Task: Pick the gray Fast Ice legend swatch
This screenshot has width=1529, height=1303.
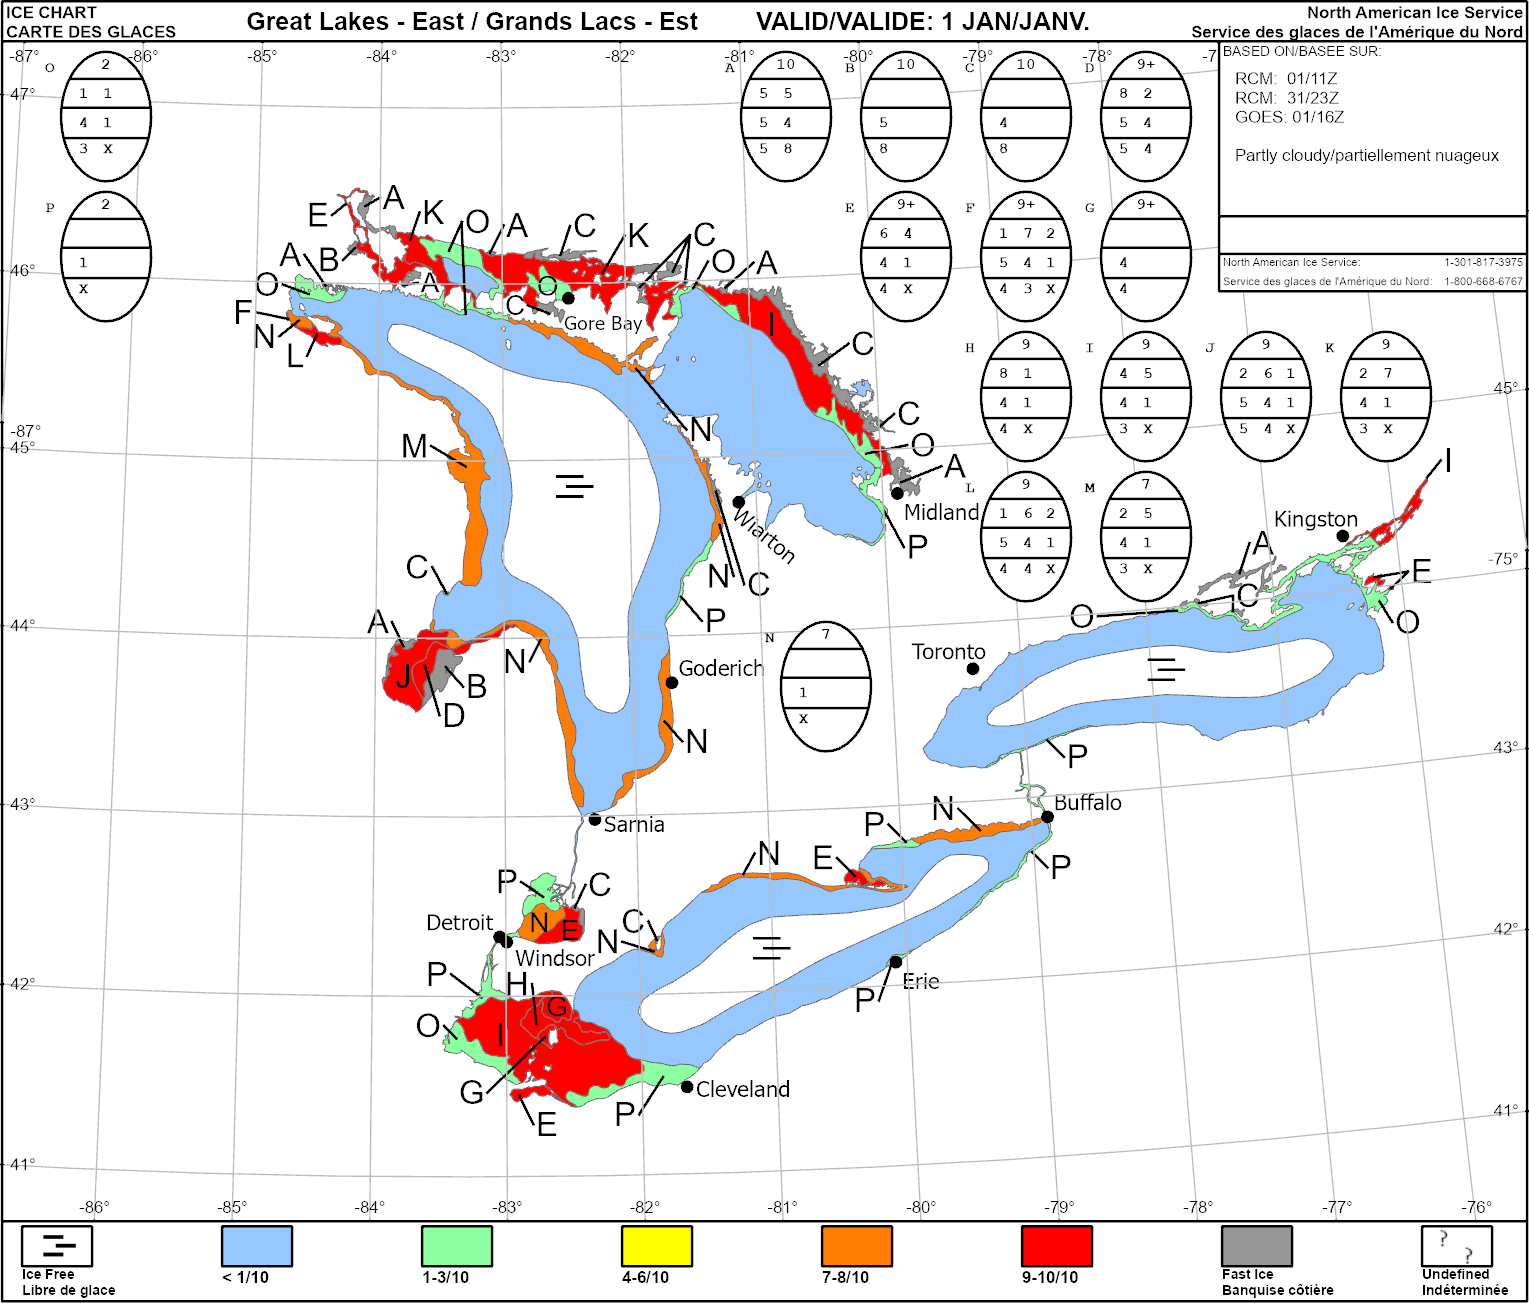Action: pos(1256,1246)
